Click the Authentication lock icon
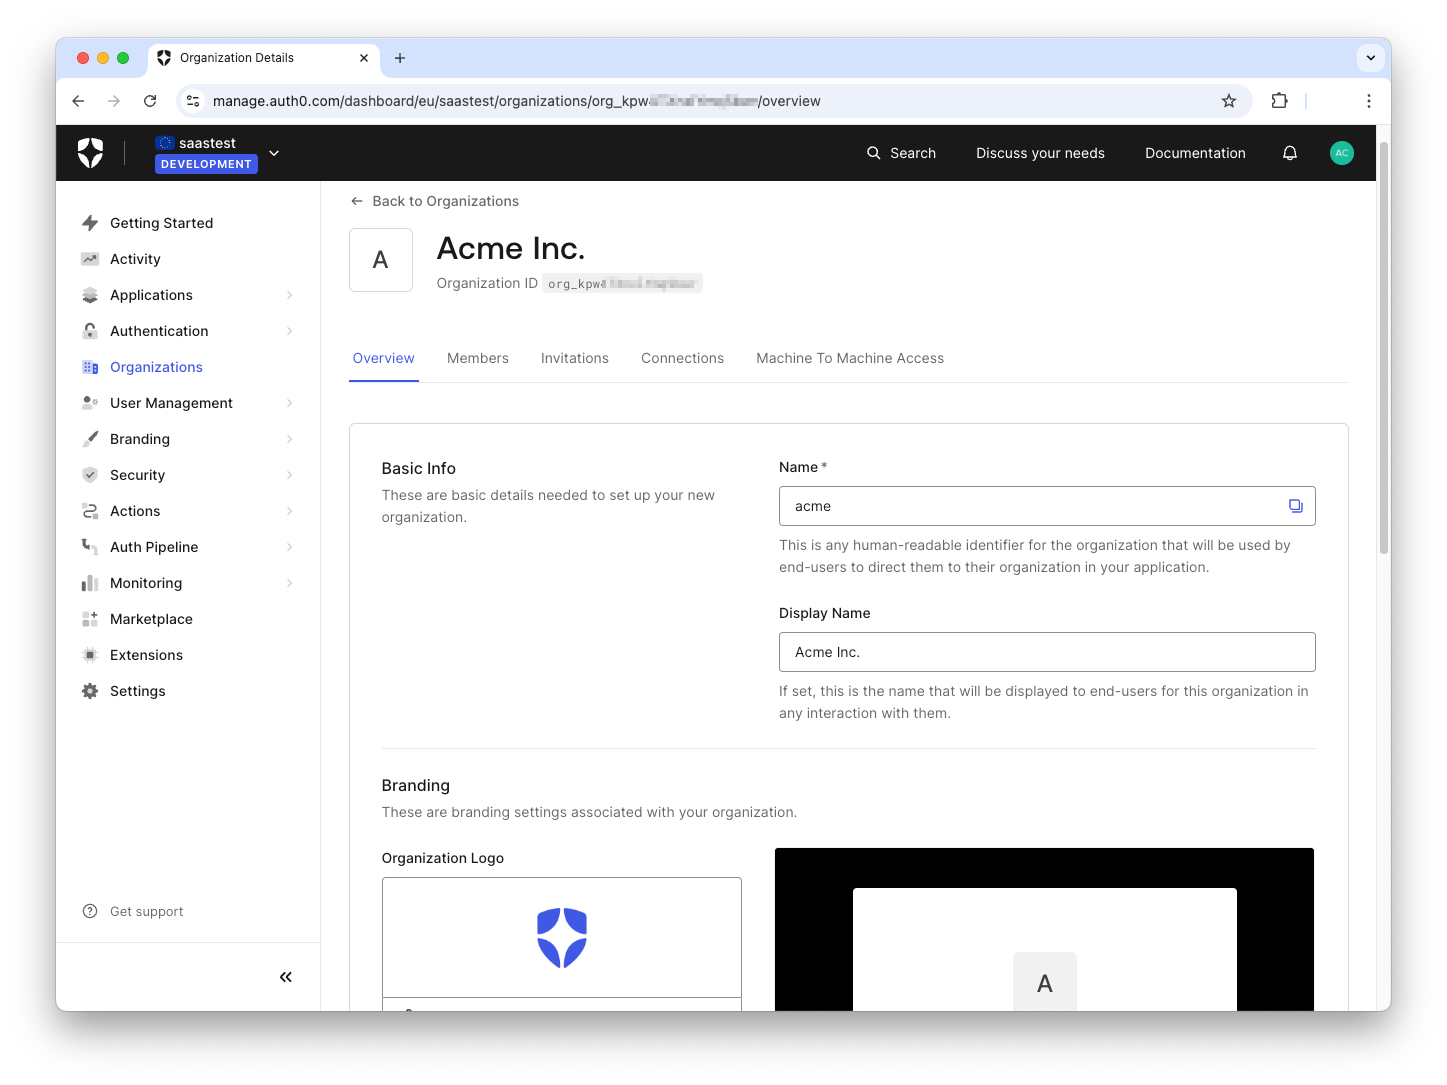This screenshot has width=1447, height=1085. click(90, 331)
